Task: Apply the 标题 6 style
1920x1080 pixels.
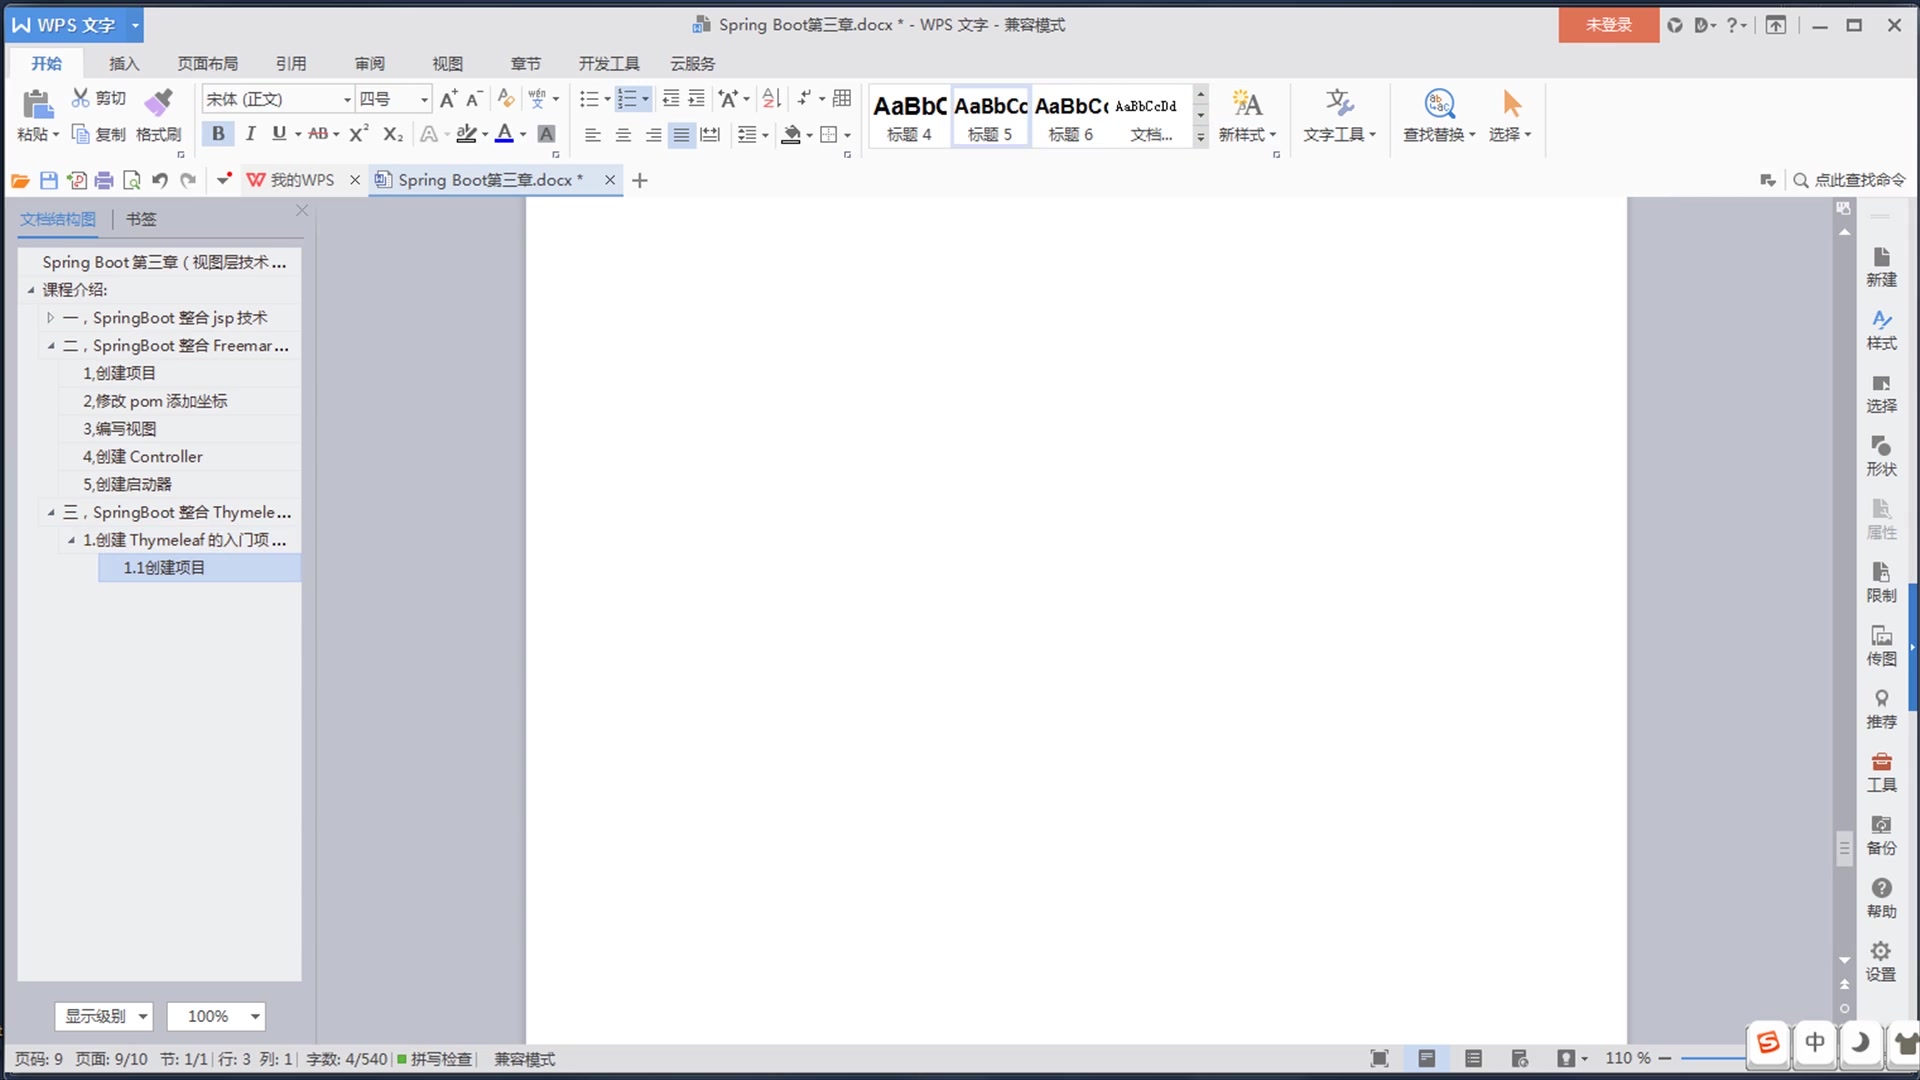Action: point(1070,117)
